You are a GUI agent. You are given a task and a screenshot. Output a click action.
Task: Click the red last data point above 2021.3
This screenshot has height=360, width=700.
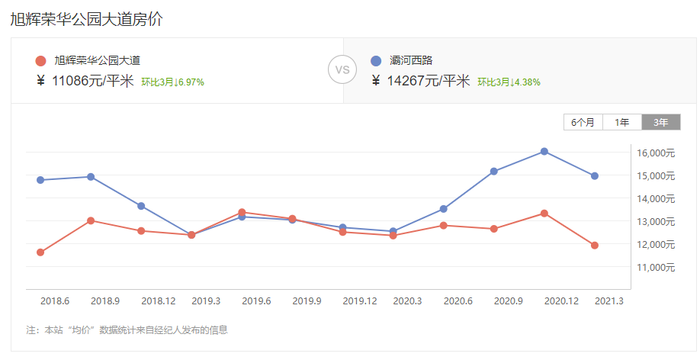tap(595, 245)
